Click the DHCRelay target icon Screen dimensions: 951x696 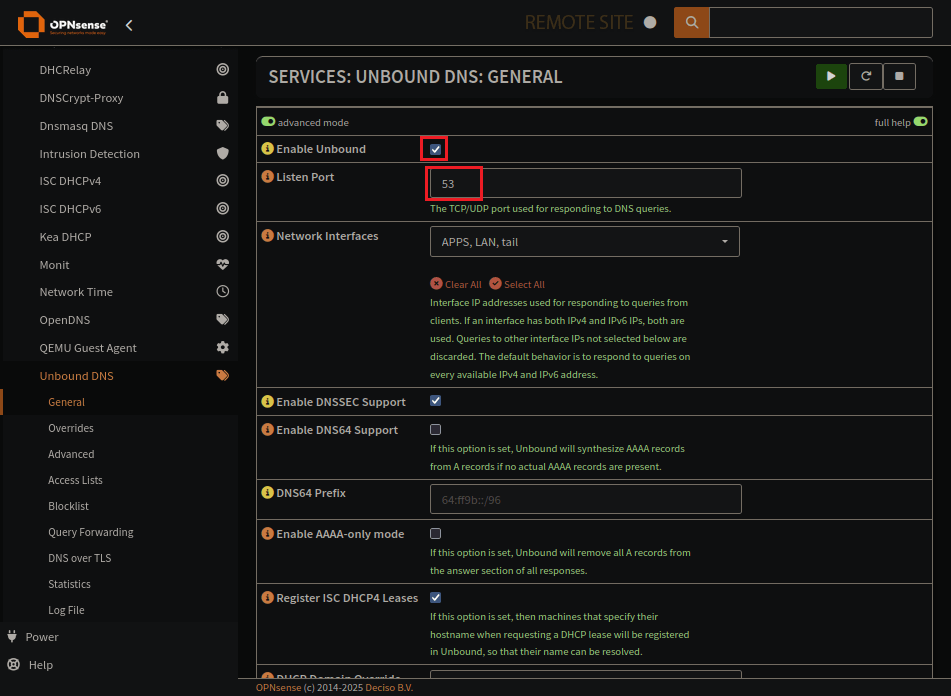[x=223, y=70]
